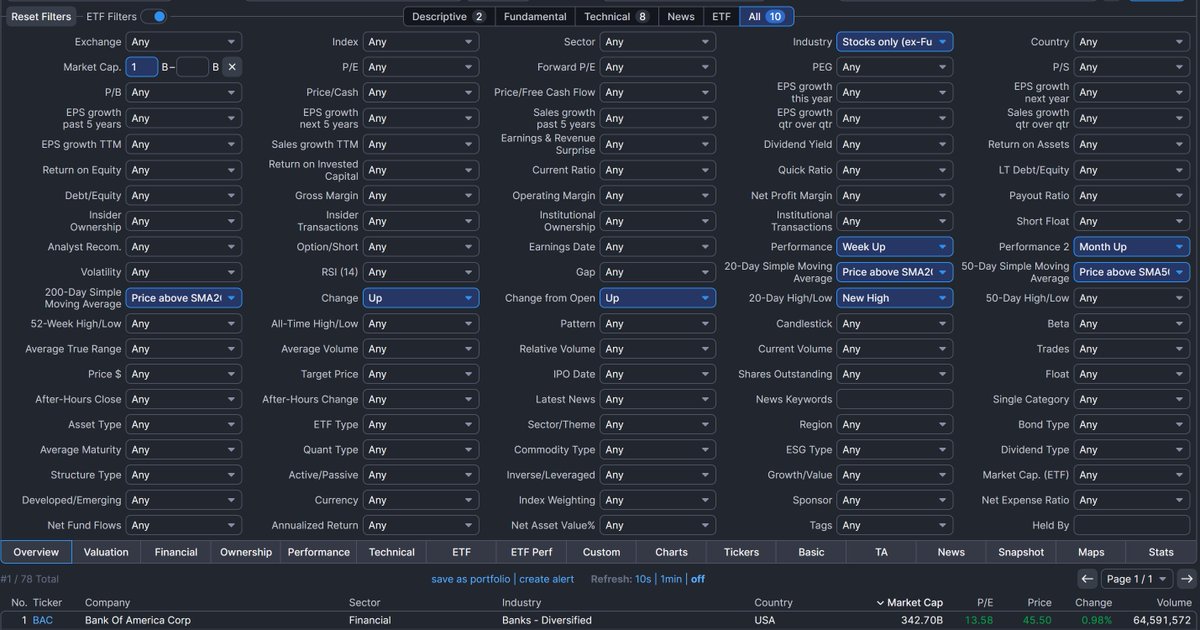Open the Exchange dropdown
Viewport: 1200px width, 630px height.
click(184, 42)
